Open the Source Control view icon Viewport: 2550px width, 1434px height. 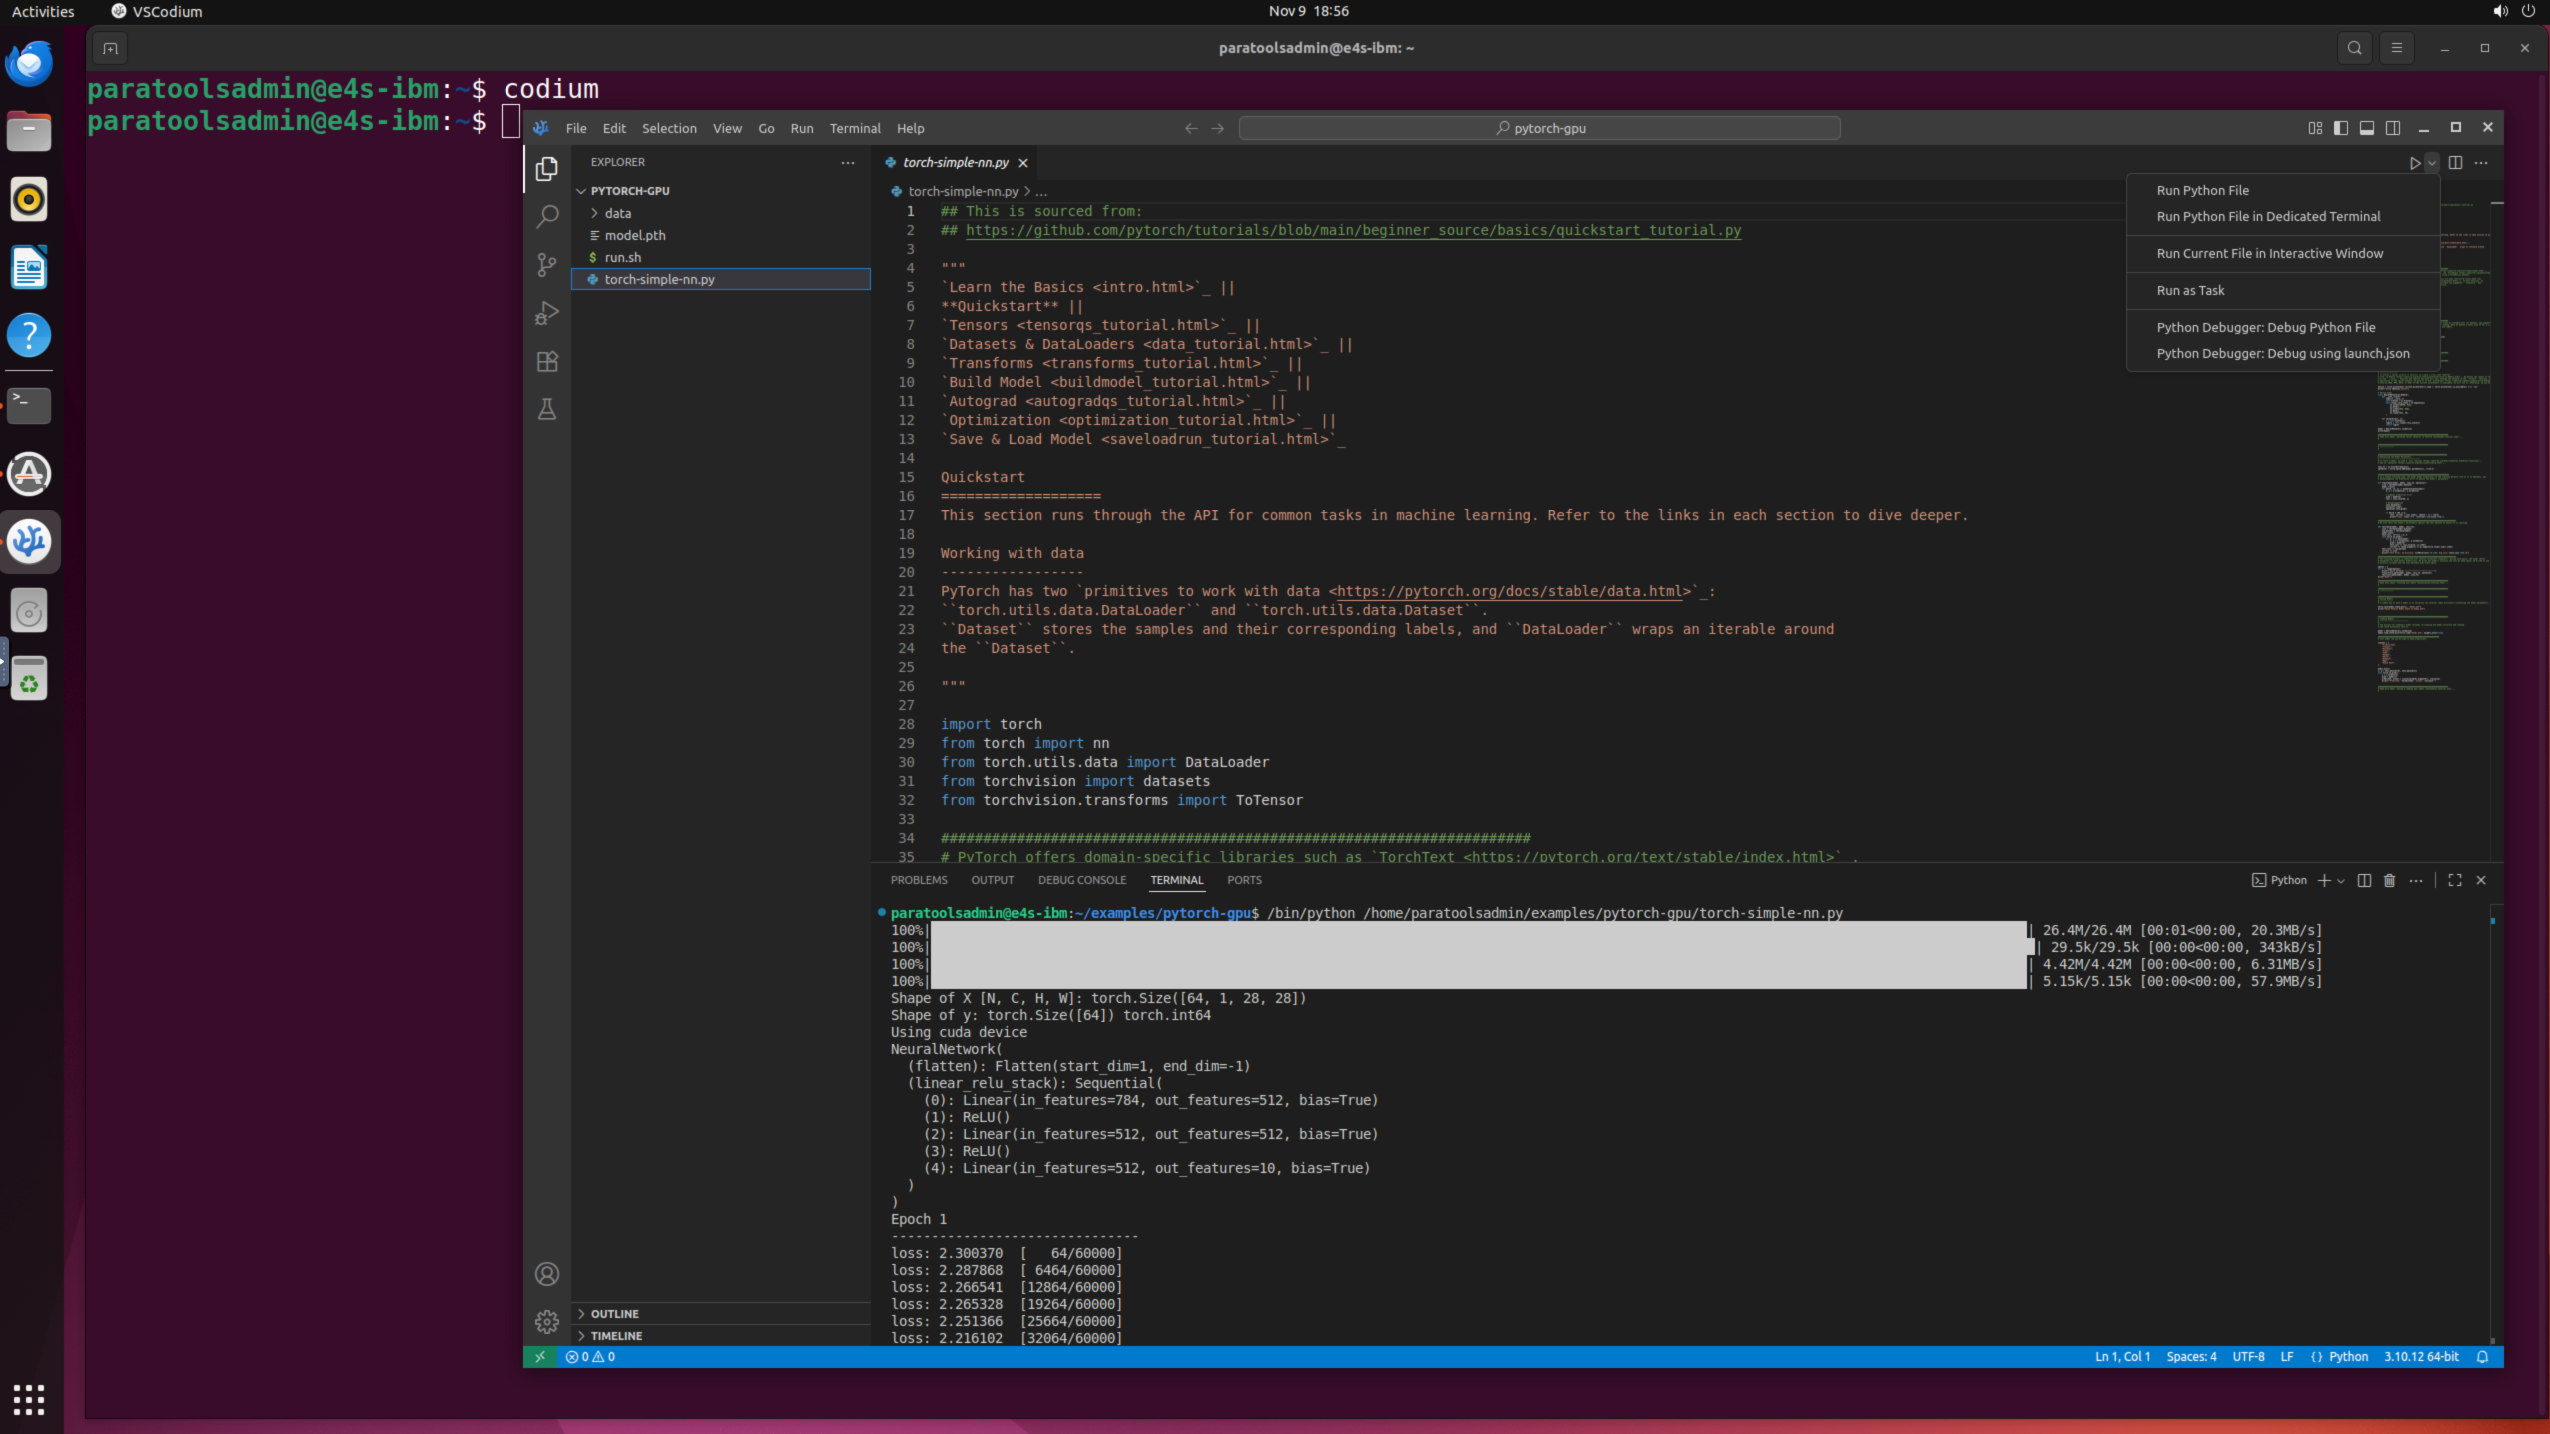click(x=547, y=265)
